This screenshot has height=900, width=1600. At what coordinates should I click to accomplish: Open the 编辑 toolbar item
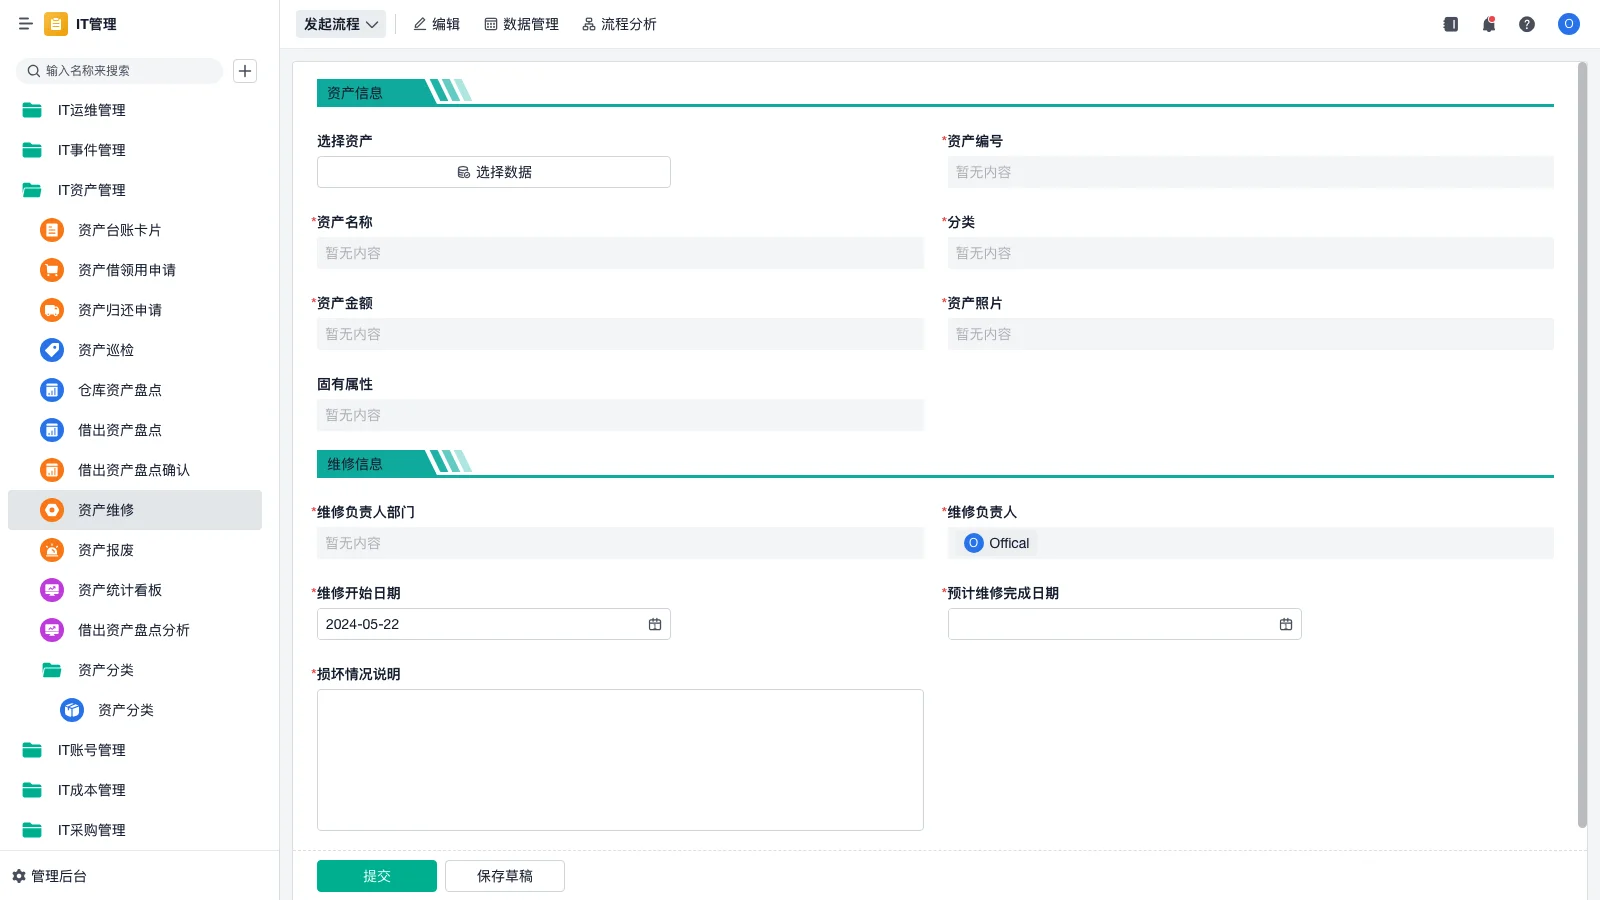[x=437, y=24]
